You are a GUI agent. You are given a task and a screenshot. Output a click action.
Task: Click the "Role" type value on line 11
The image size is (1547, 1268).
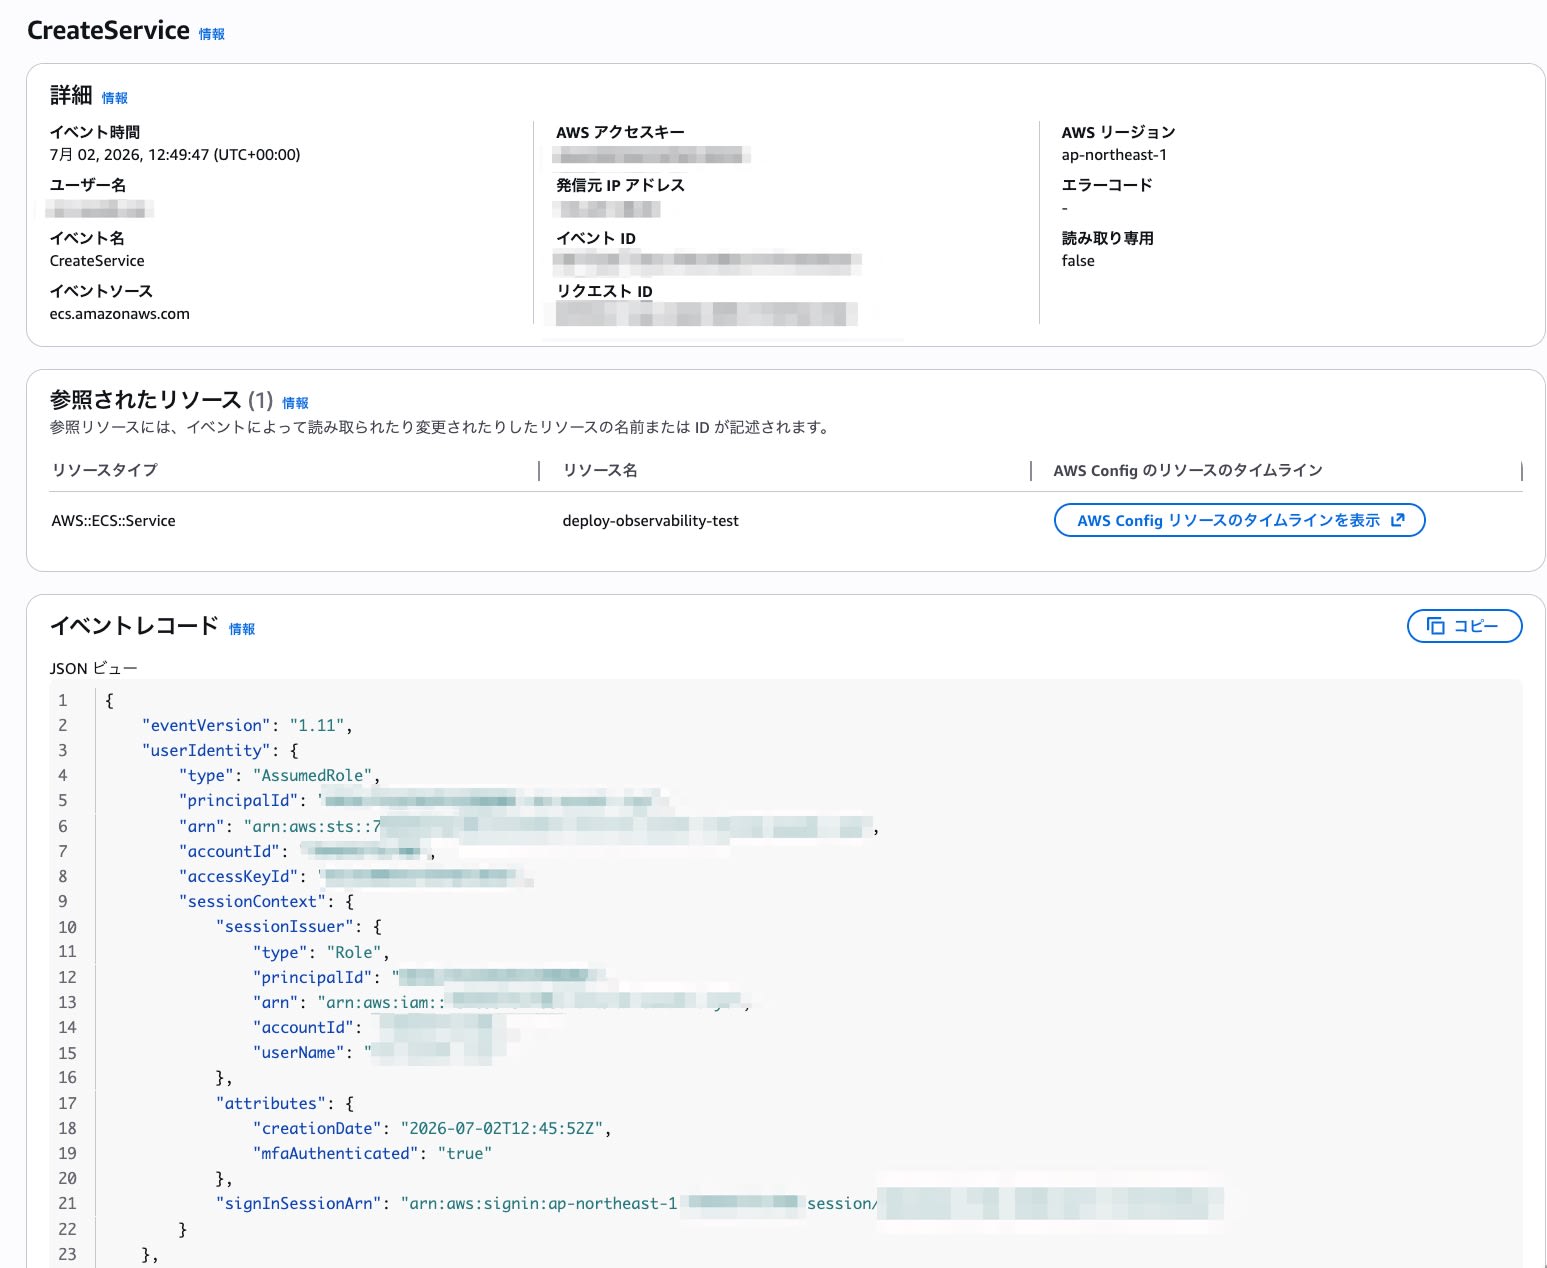(x=354, y=952)
